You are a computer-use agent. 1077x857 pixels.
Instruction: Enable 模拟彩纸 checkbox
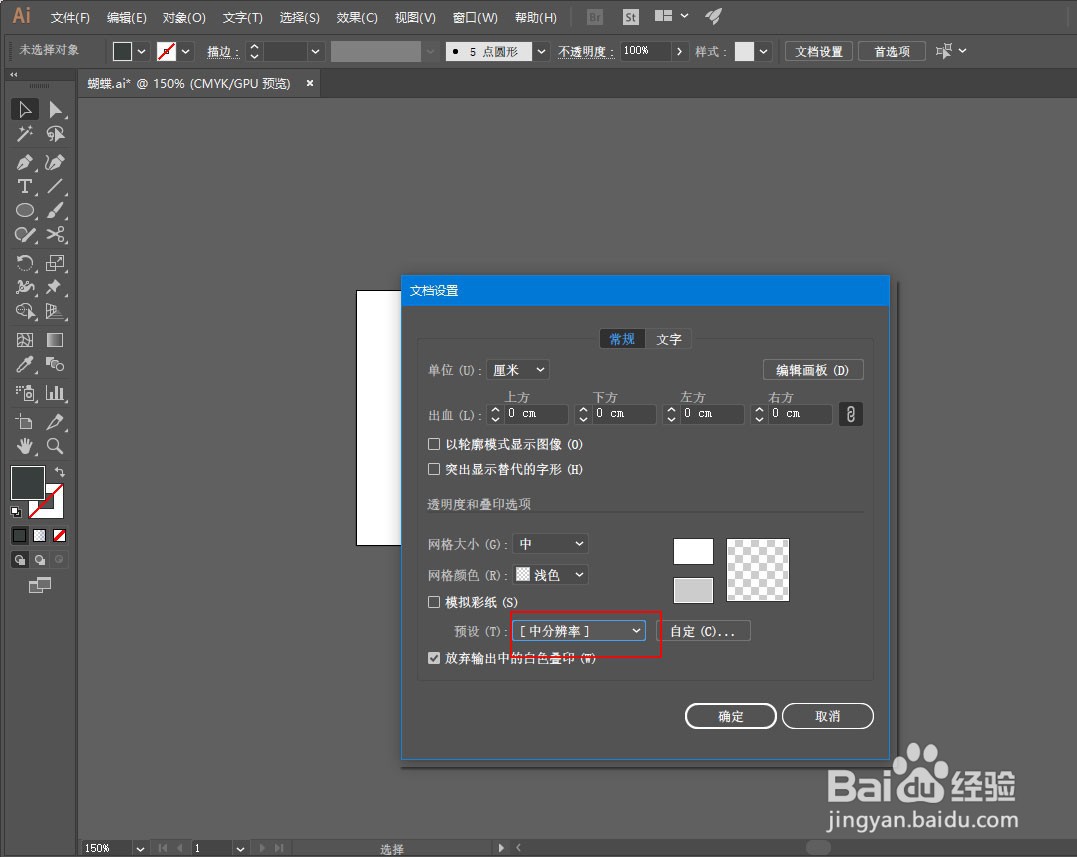434,602
